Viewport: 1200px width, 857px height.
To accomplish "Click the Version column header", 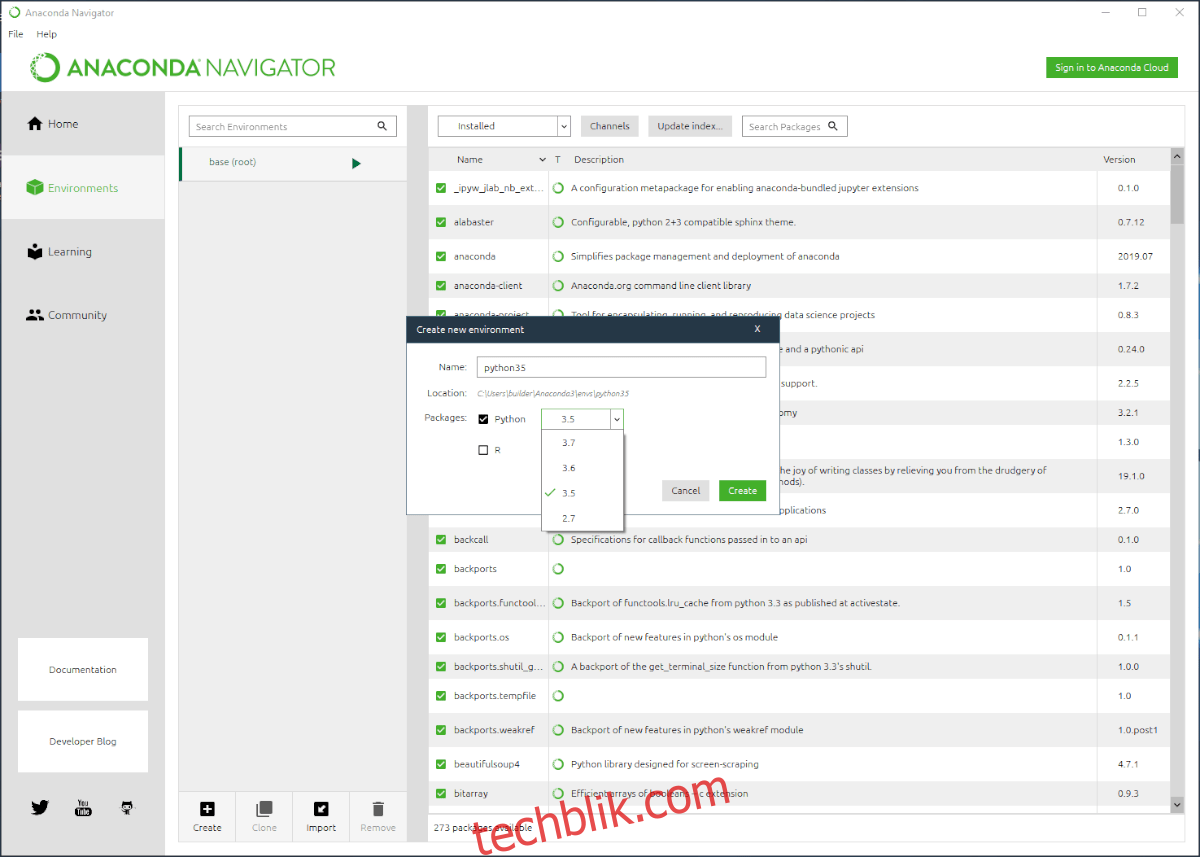I will (x=1119, y=160).
